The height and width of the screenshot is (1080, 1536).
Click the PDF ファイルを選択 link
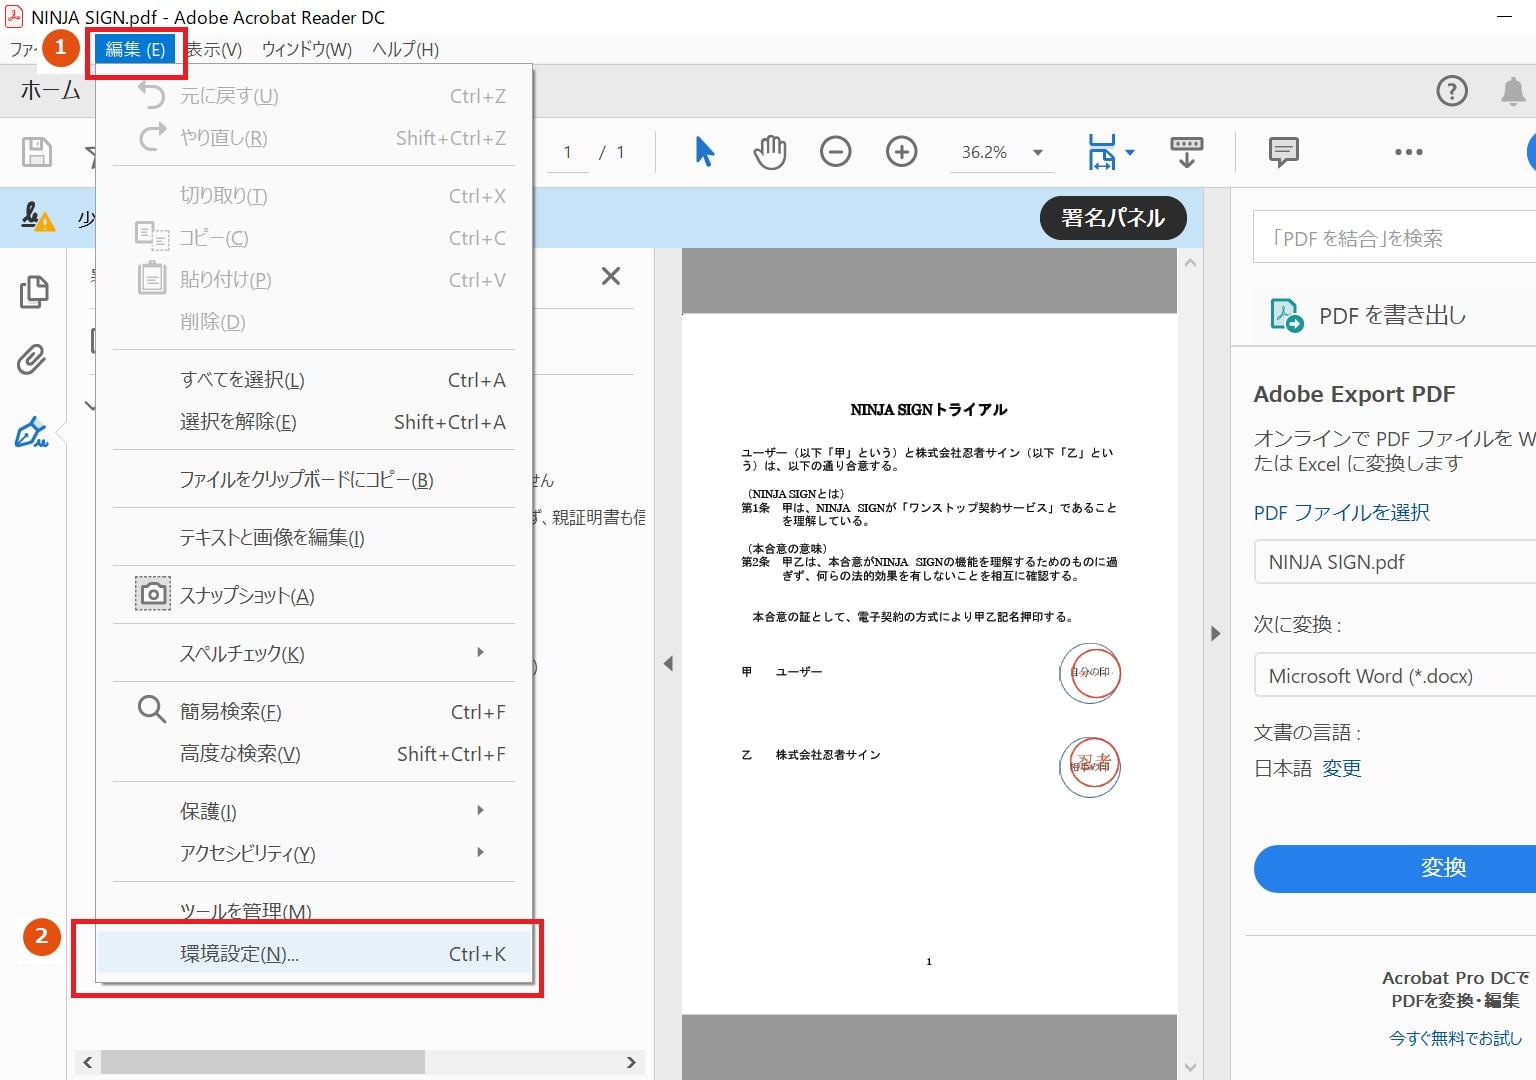[1341, 512]
